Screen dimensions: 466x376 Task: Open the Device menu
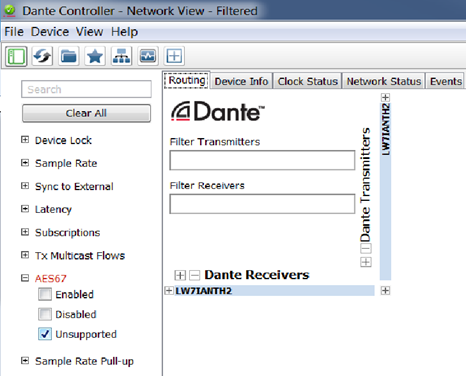pos(50,32)
